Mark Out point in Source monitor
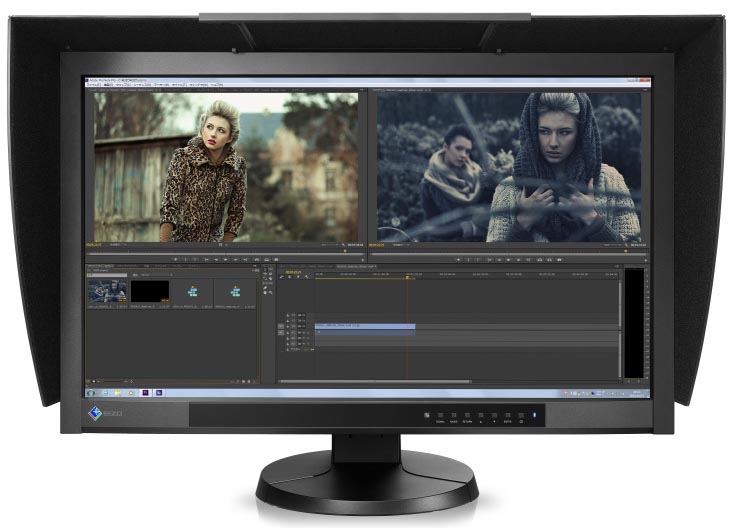The width and height of the screenshot is (732, 528). (195, 260)
